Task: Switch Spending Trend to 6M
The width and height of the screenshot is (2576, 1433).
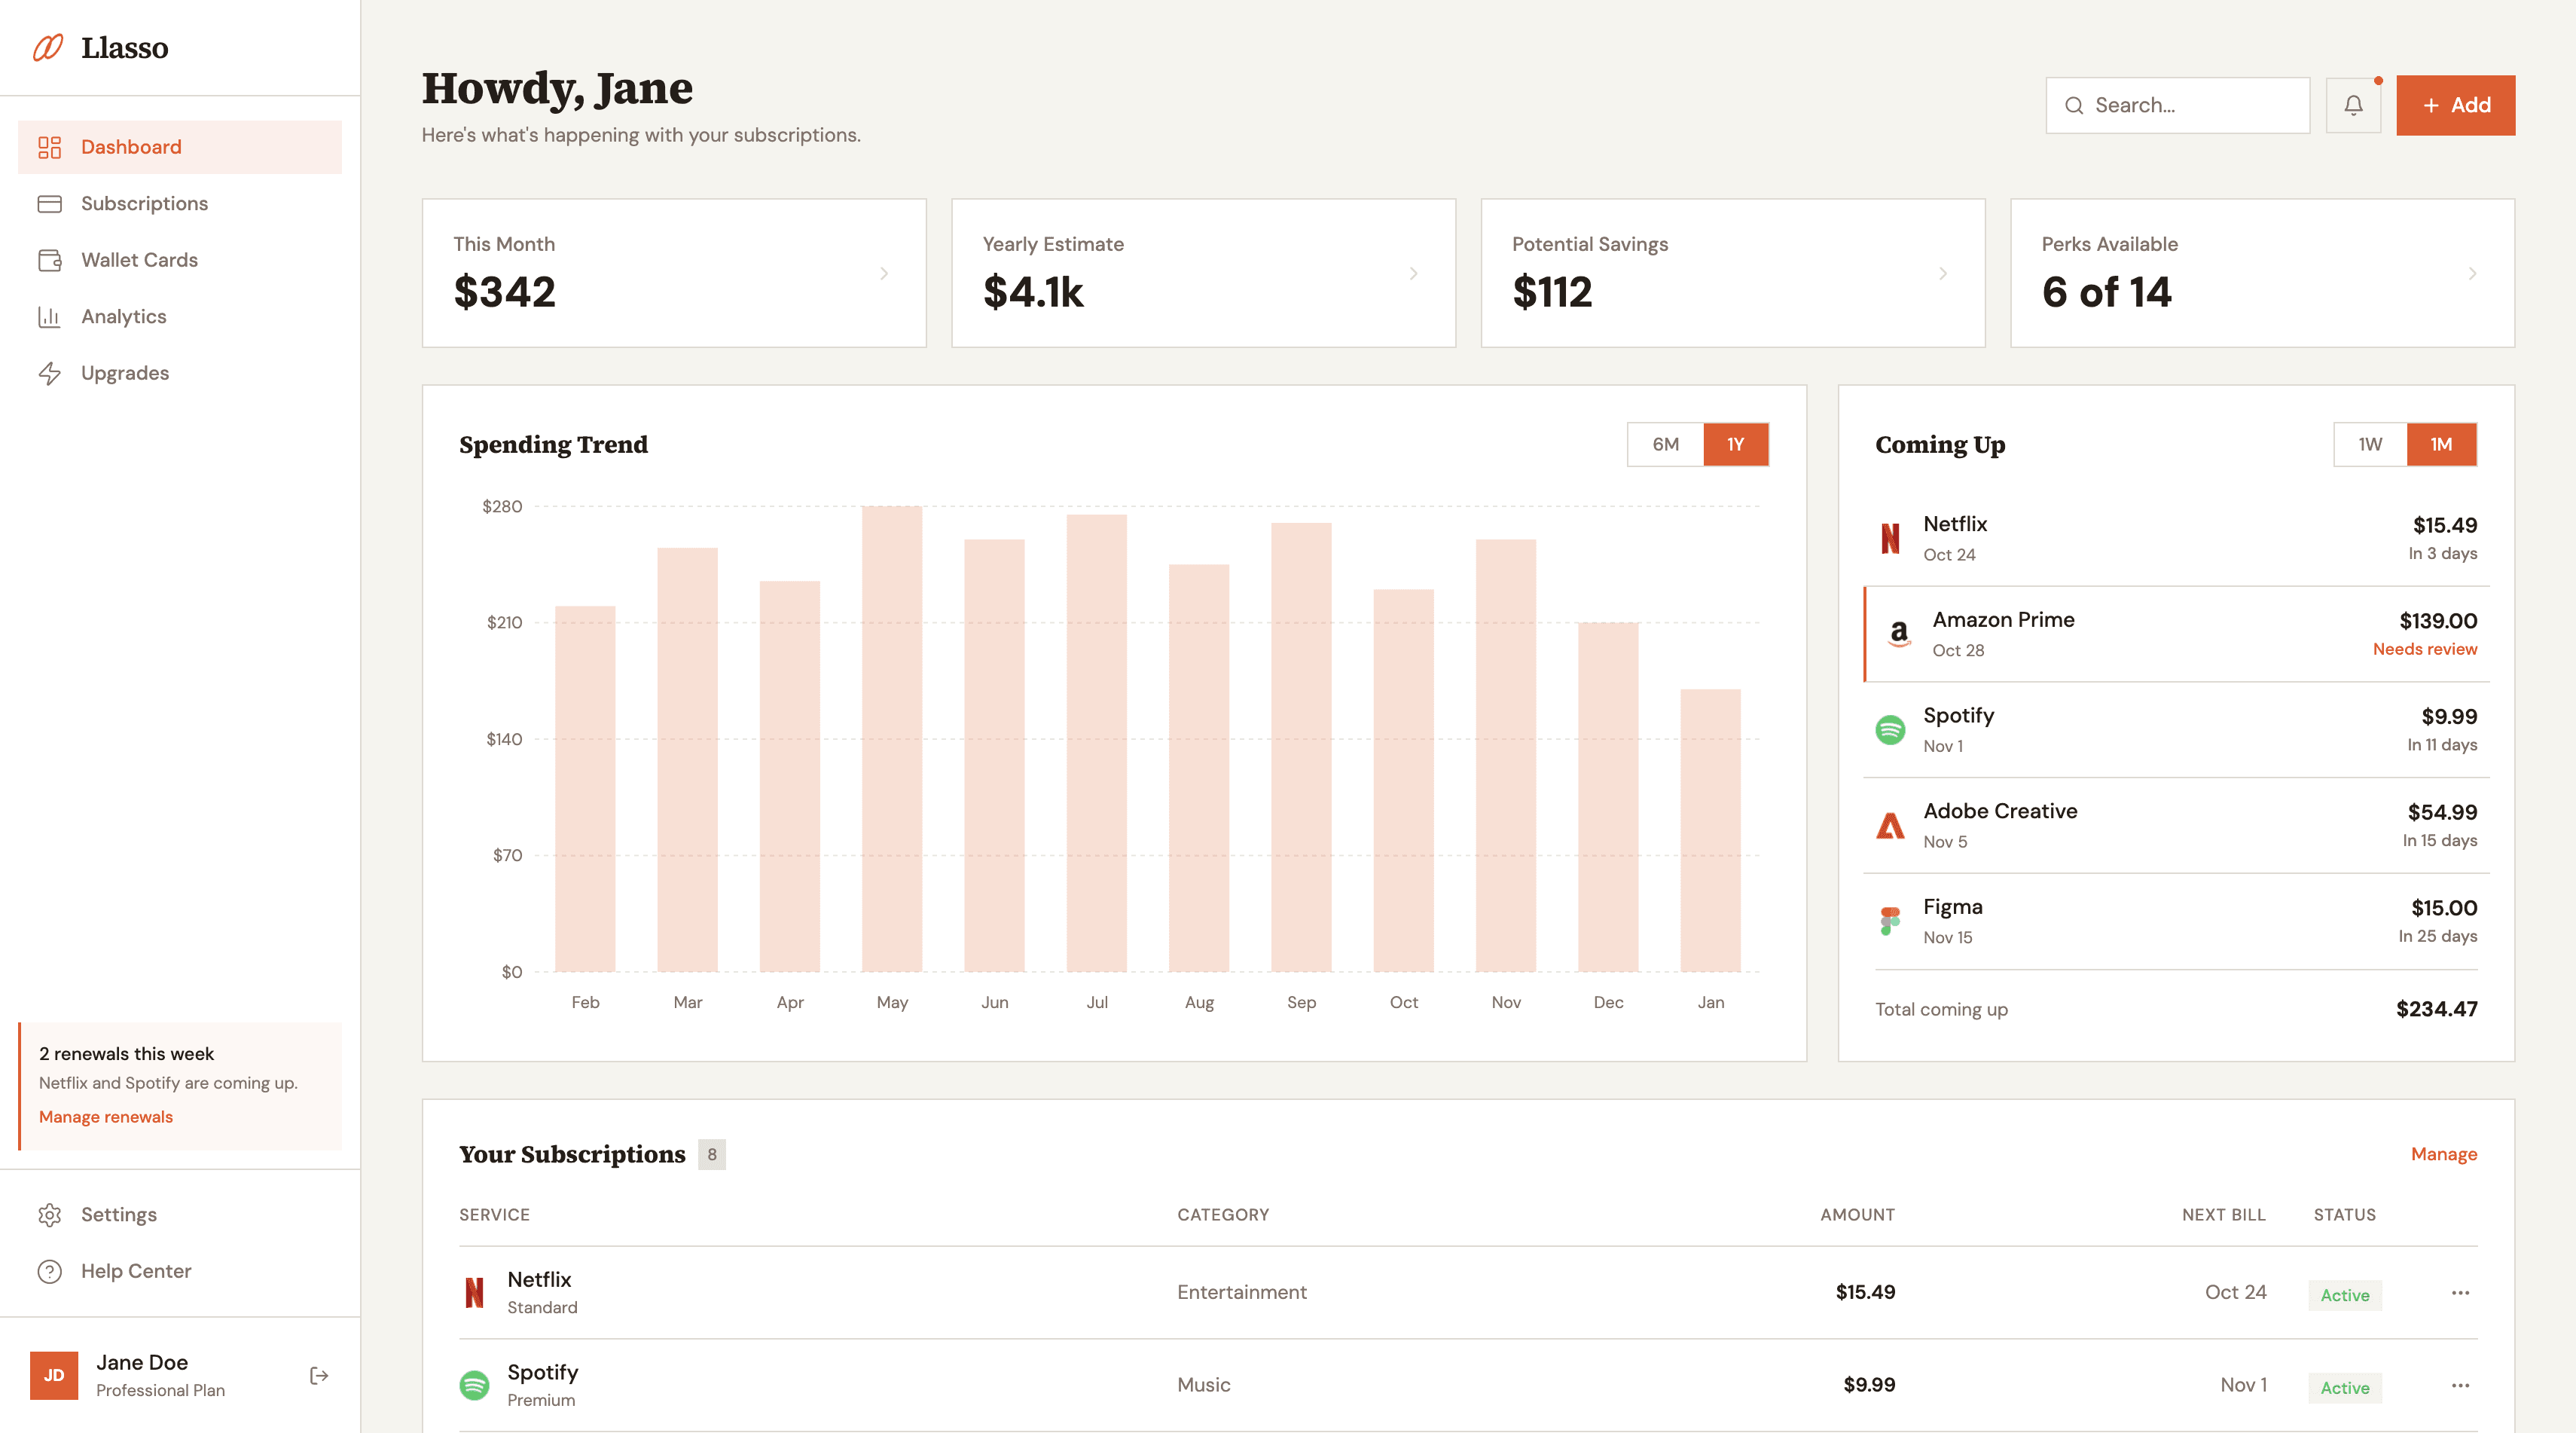Action: tap(1665, 444)
